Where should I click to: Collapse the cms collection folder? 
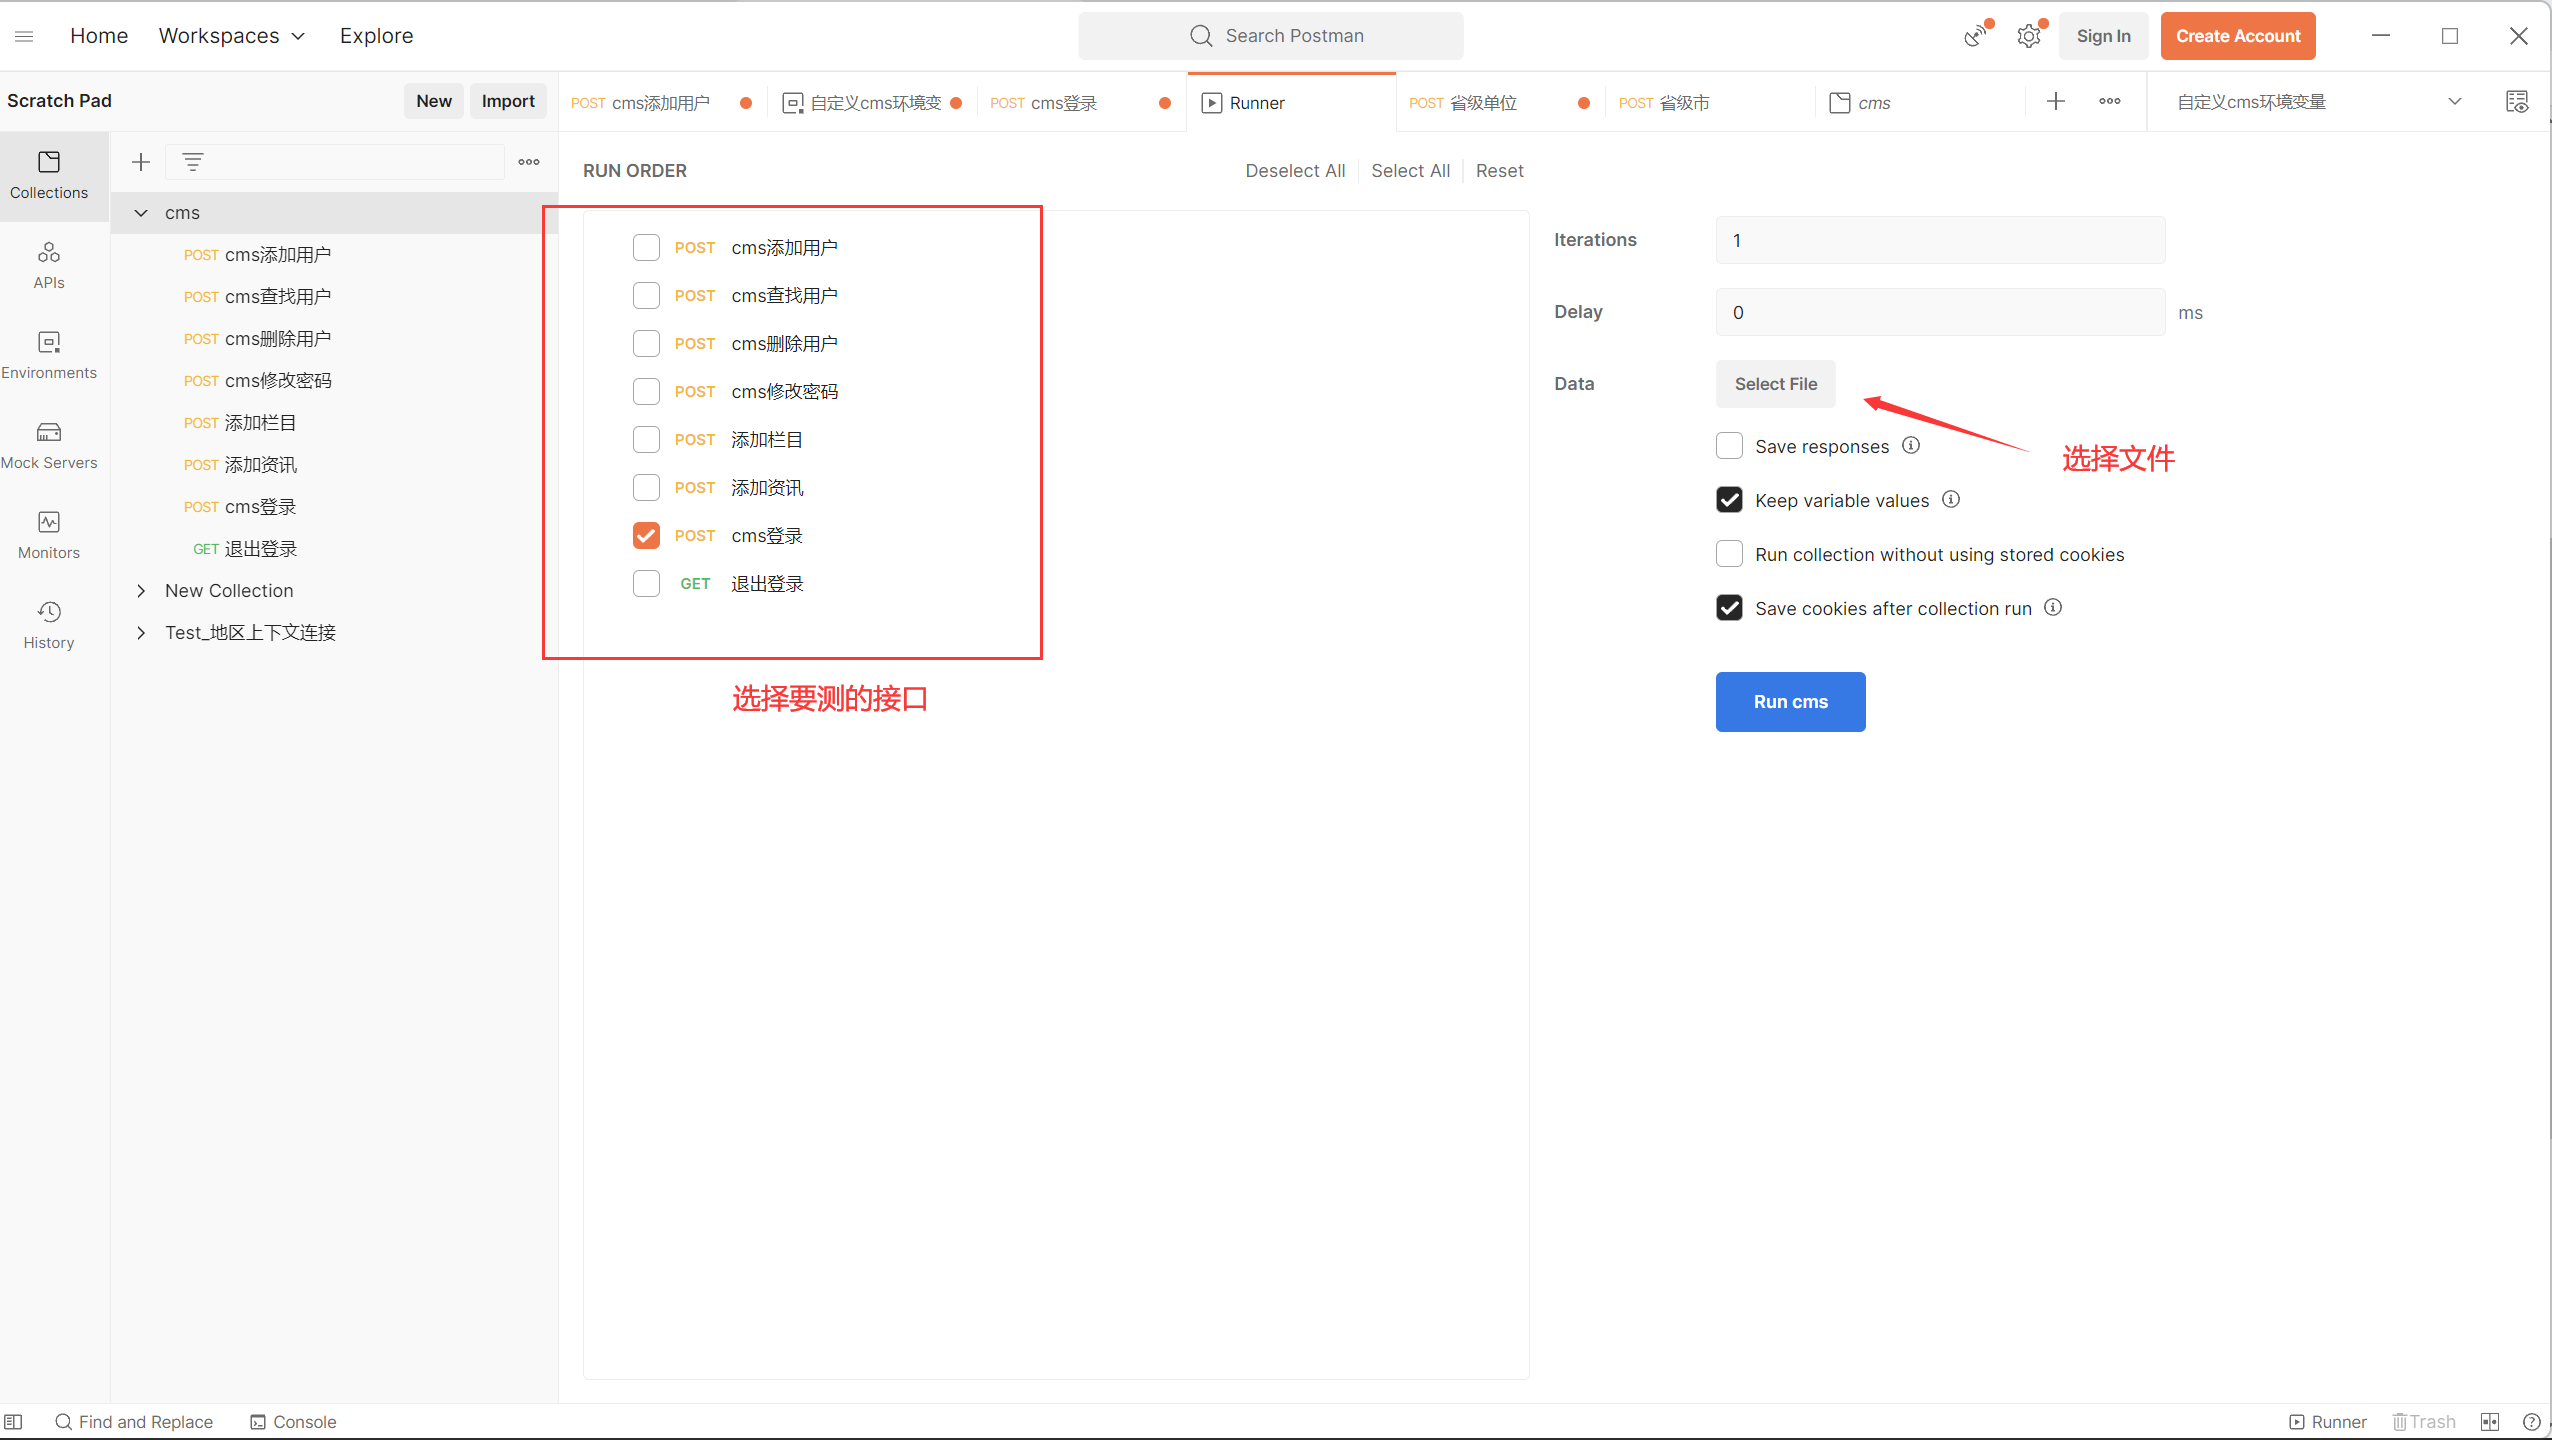pos(141,213)
